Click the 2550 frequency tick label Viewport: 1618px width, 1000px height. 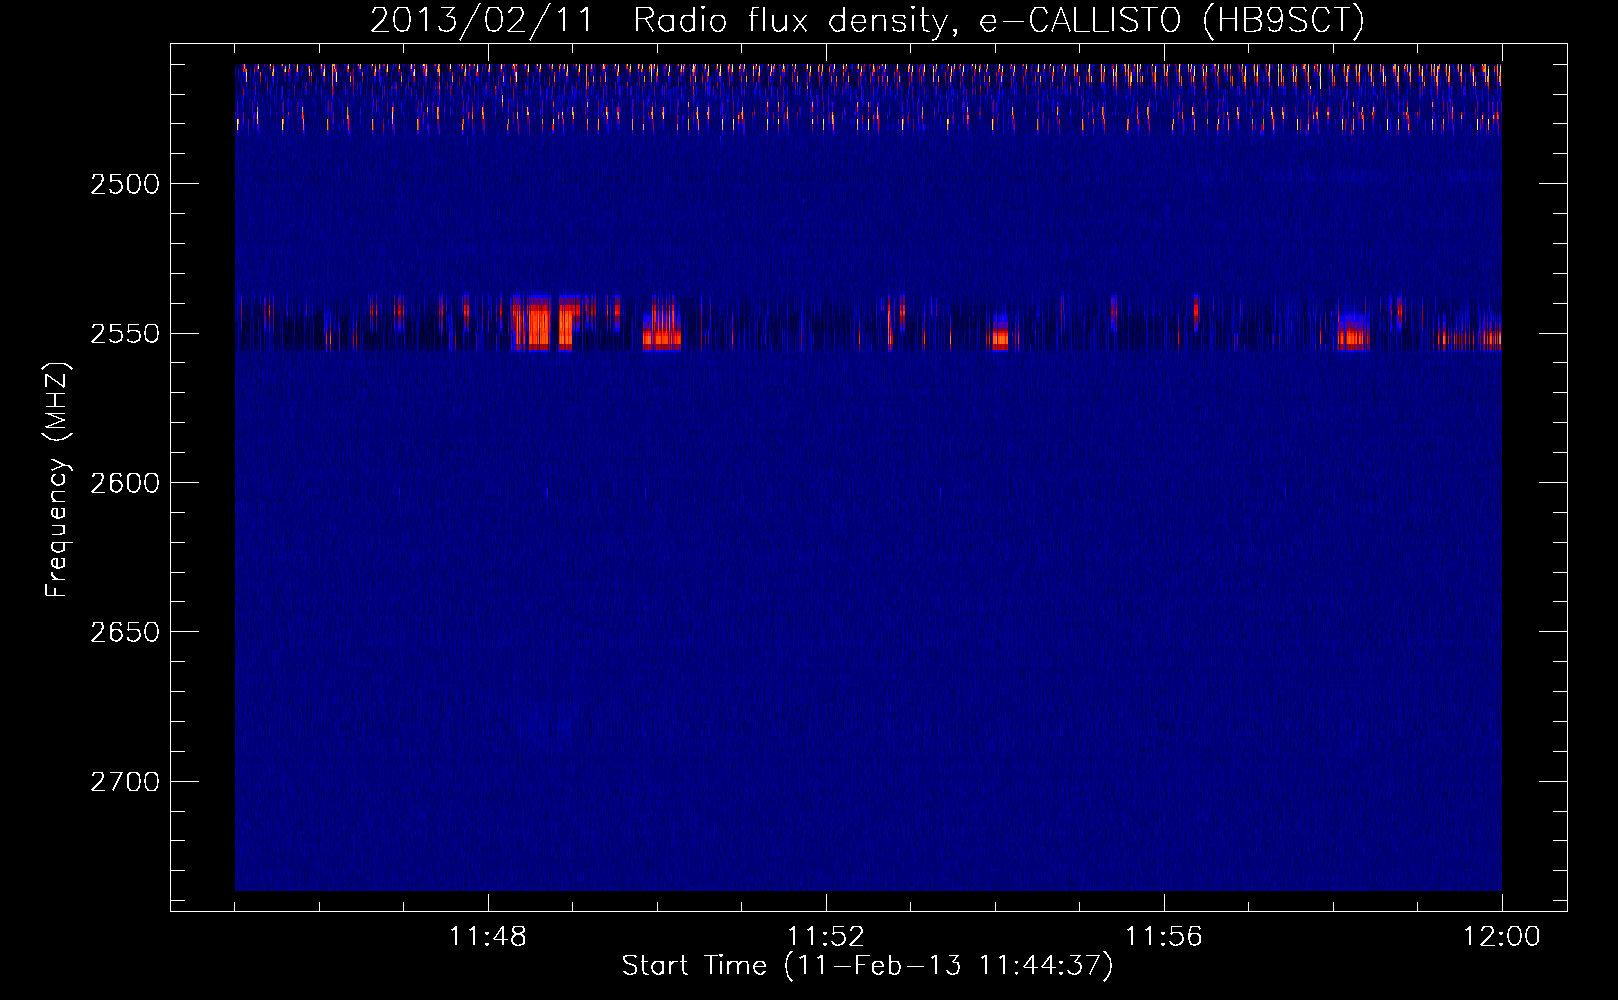click(125, 333)
